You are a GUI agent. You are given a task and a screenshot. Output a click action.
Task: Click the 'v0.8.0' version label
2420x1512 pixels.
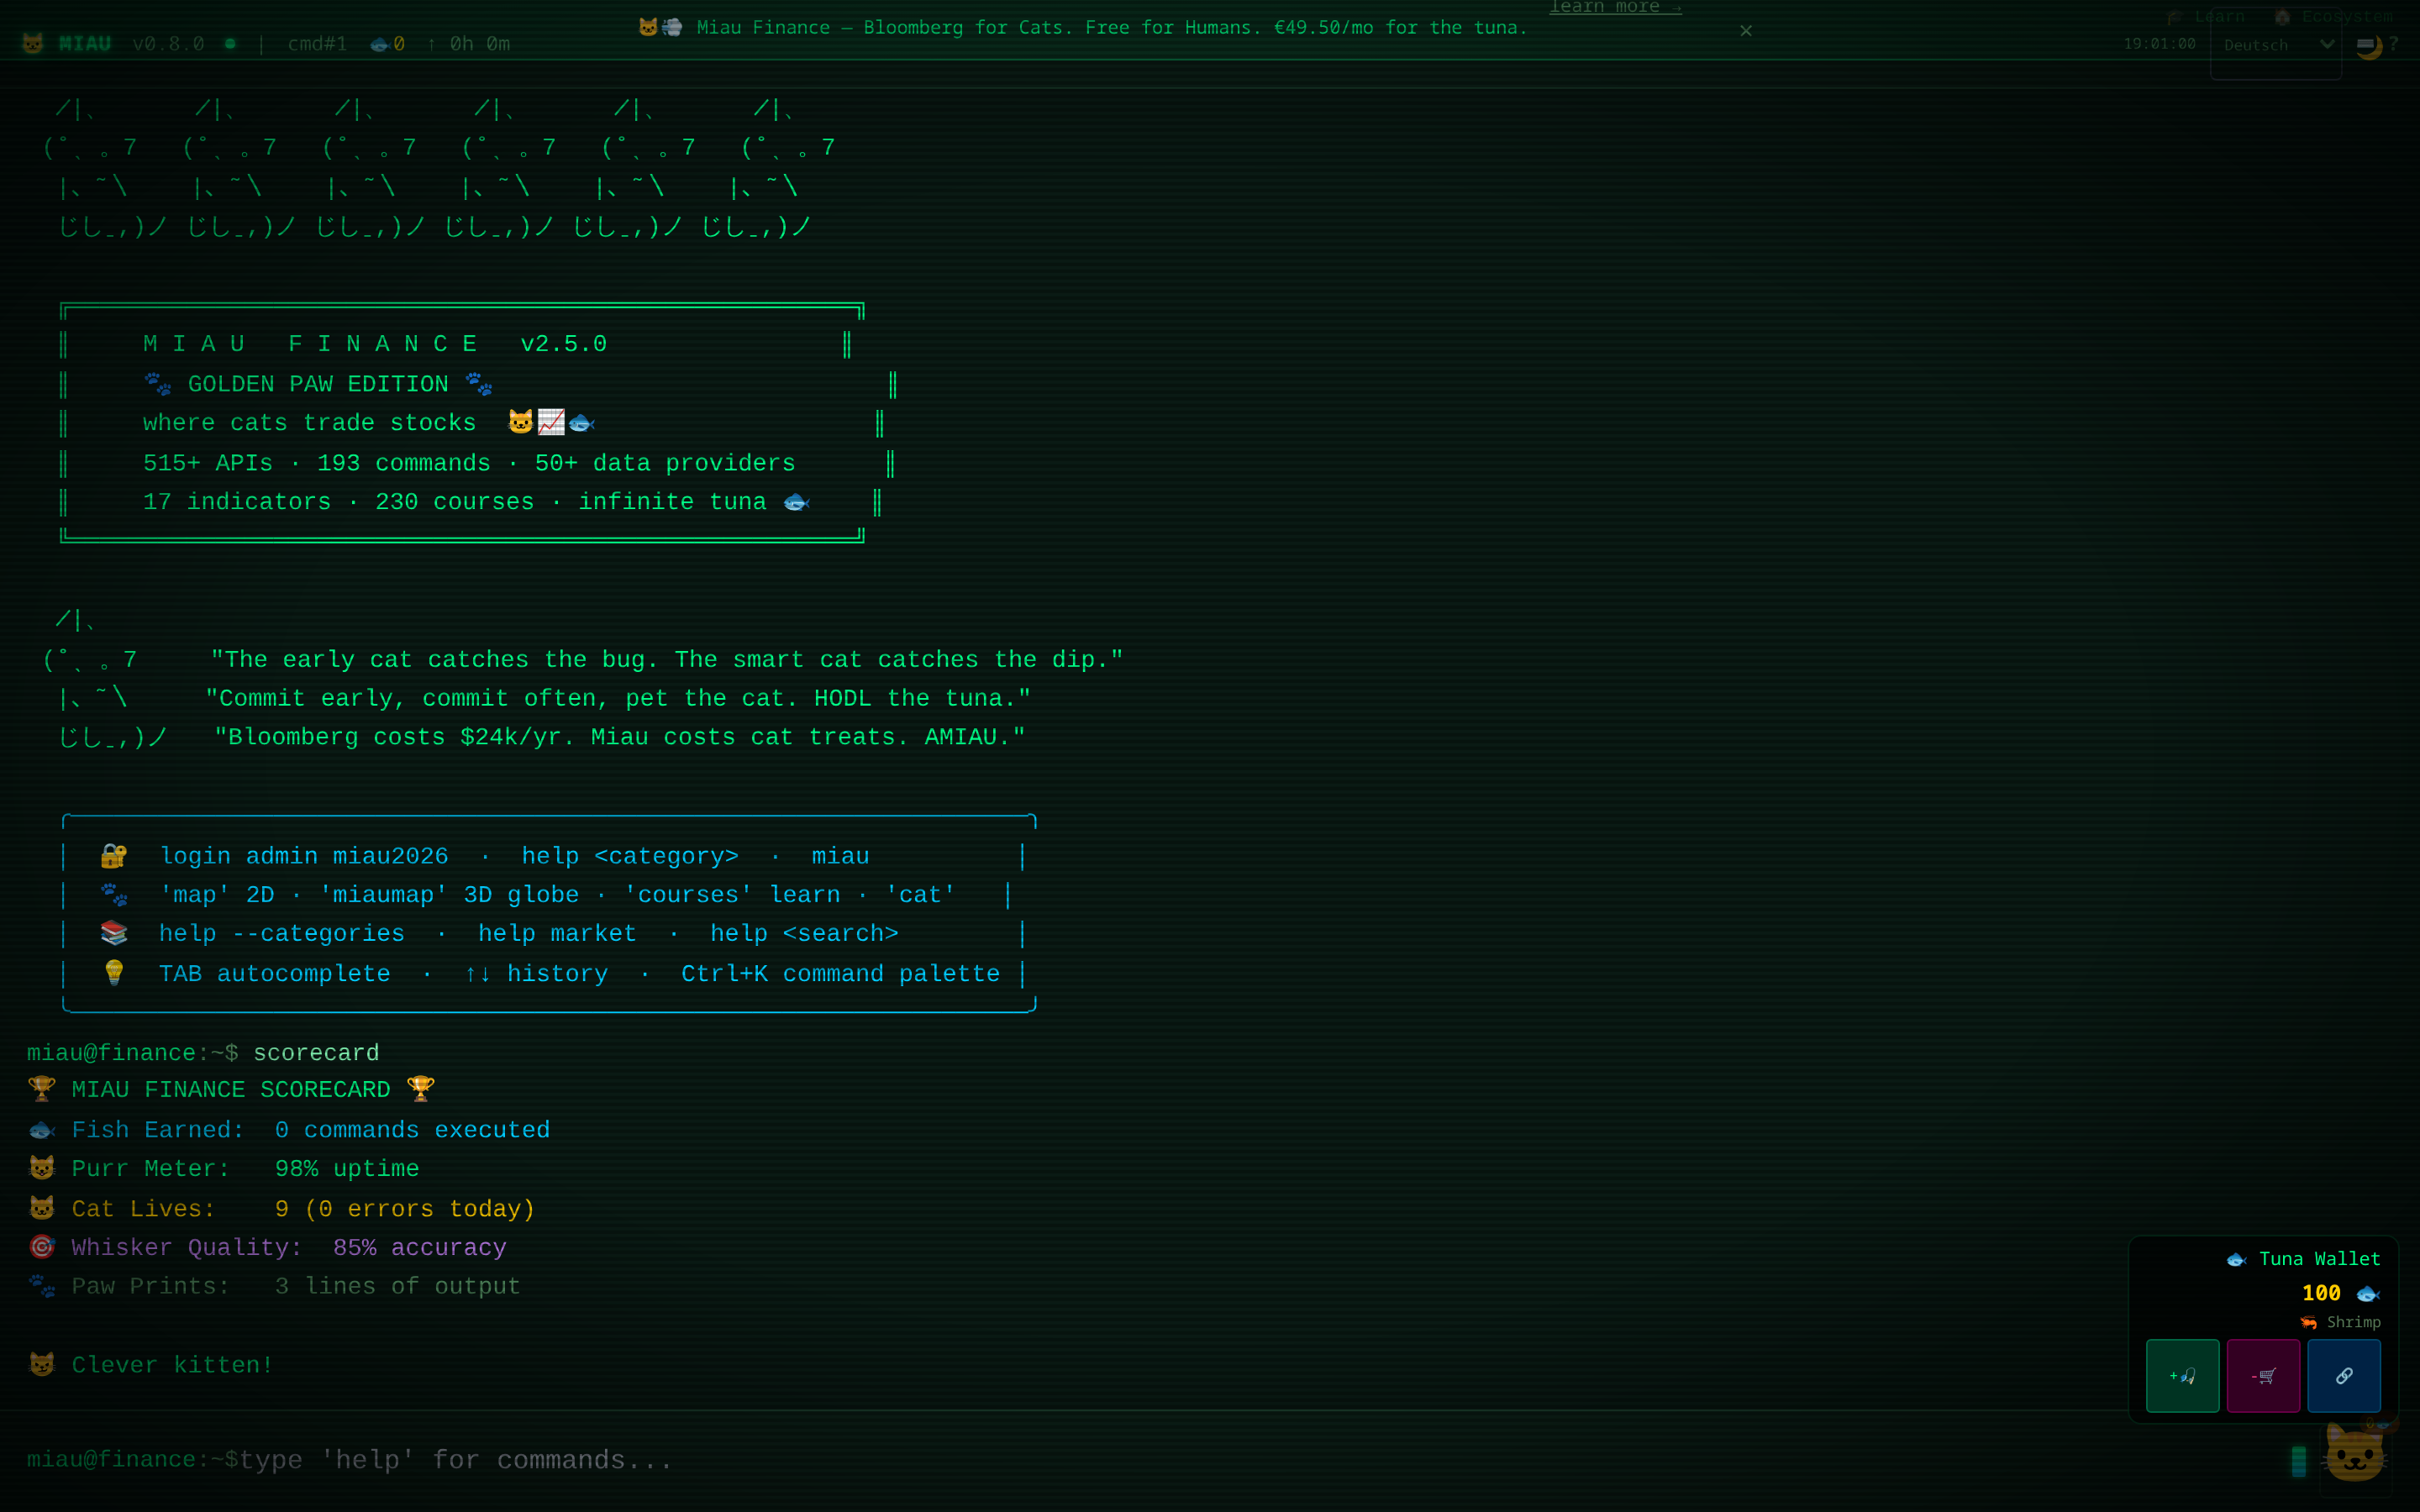168,44
